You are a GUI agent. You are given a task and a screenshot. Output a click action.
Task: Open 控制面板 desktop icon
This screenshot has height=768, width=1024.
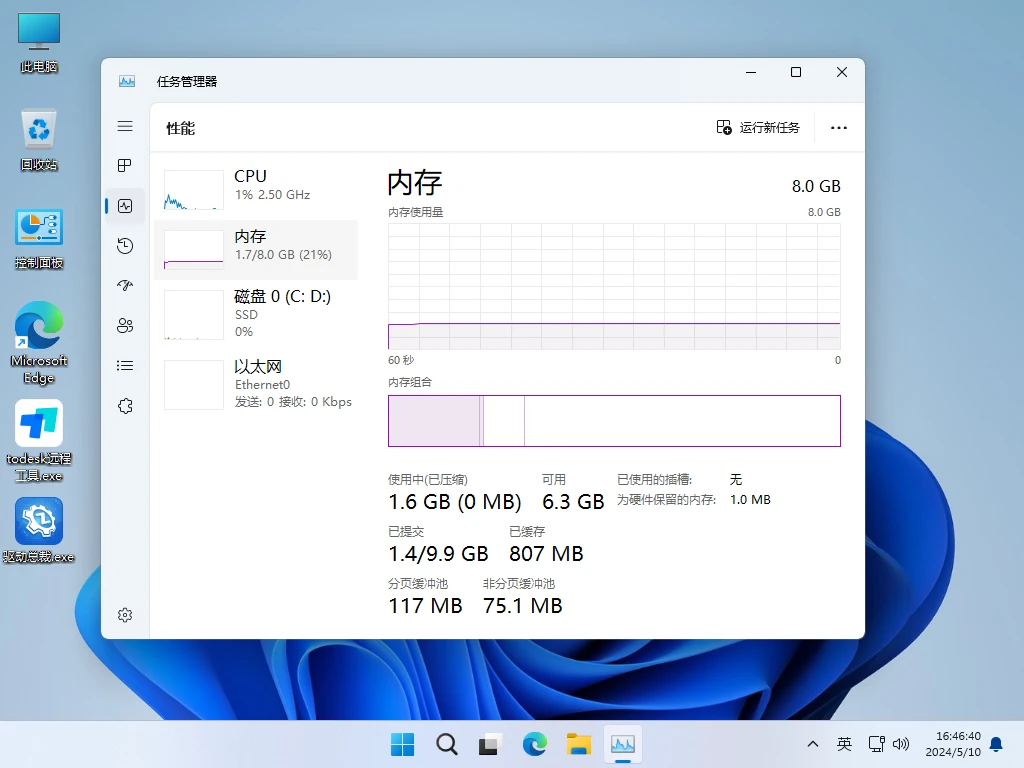39,238
